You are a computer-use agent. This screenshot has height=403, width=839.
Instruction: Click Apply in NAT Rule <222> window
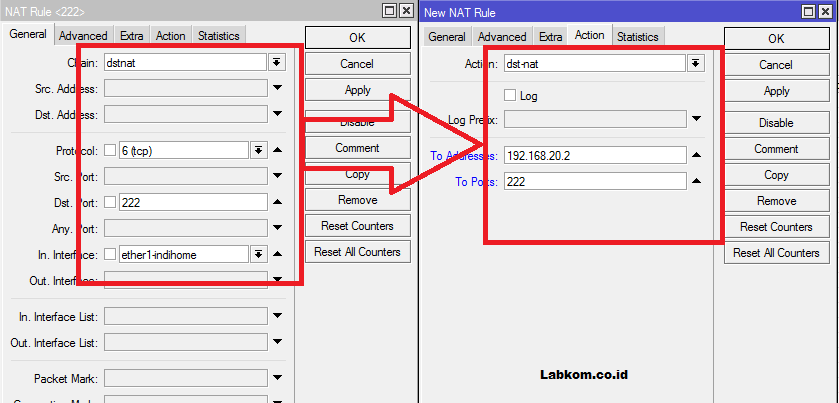click(357, 90)
